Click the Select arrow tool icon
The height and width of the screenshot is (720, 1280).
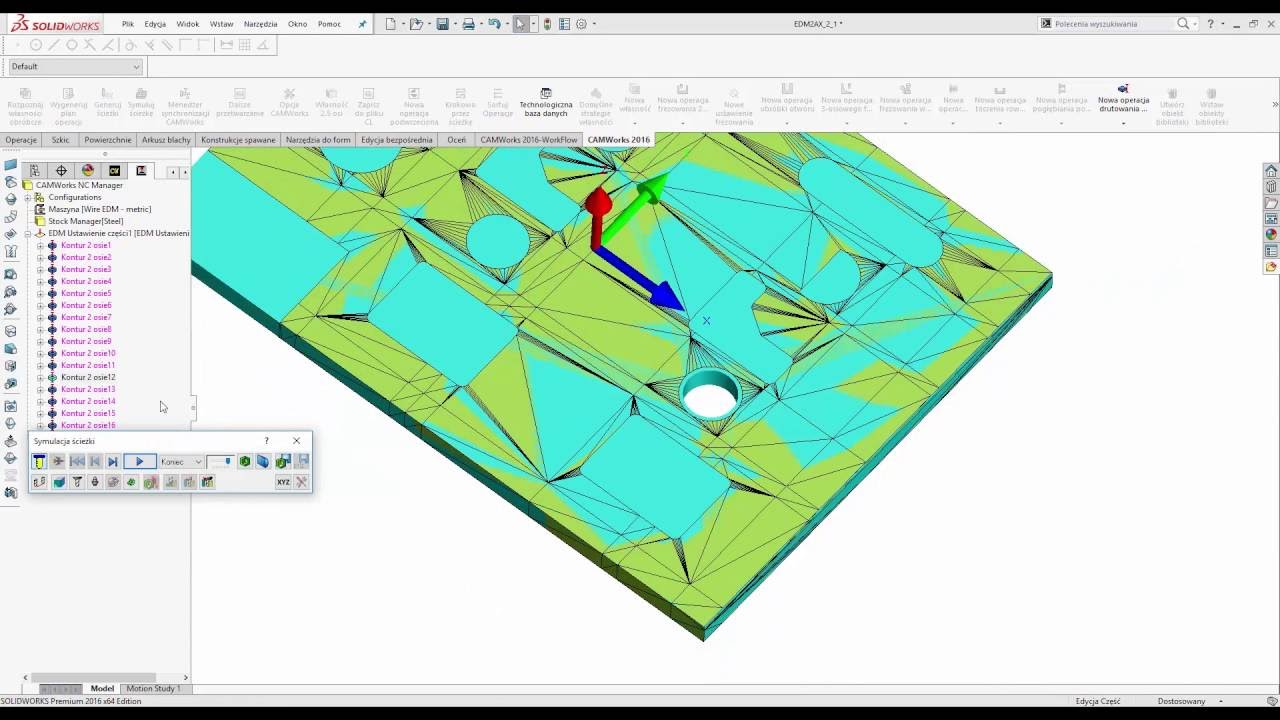(x=521, y=24)
